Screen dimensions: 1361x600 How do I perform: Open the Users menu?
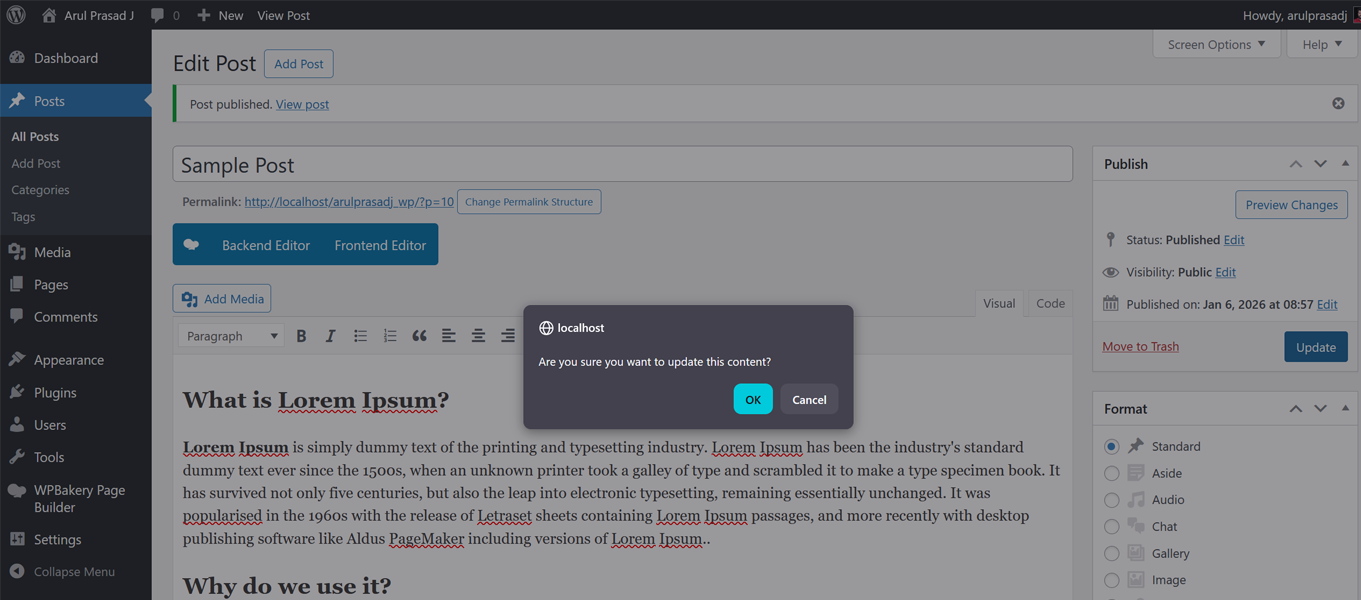[x=76, y=425]
